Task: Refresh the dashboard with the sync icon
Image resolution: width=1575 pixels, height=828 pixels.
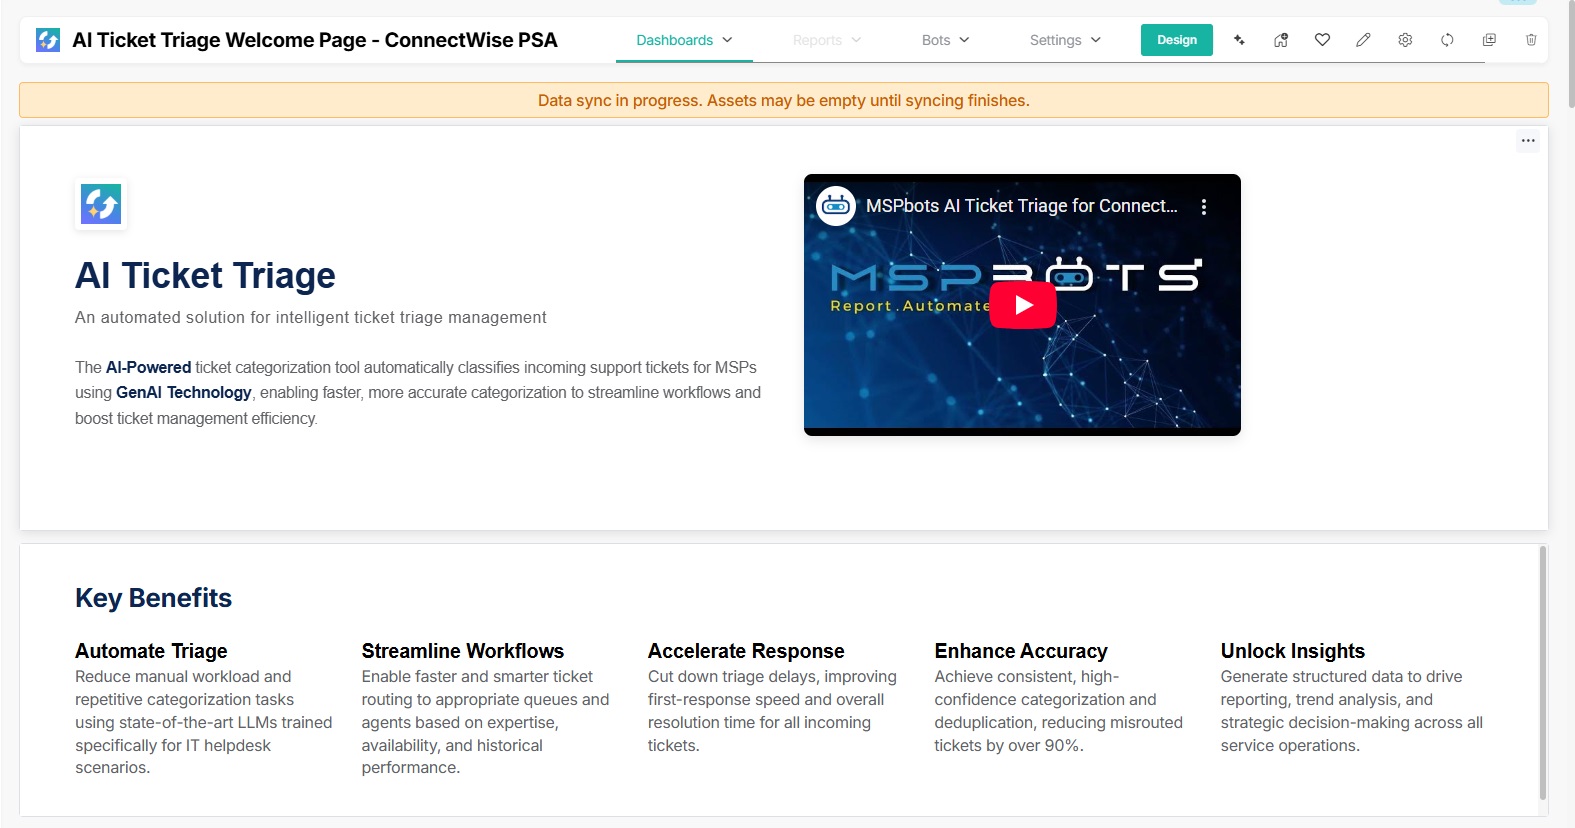Action: (x=1447, y=40)
